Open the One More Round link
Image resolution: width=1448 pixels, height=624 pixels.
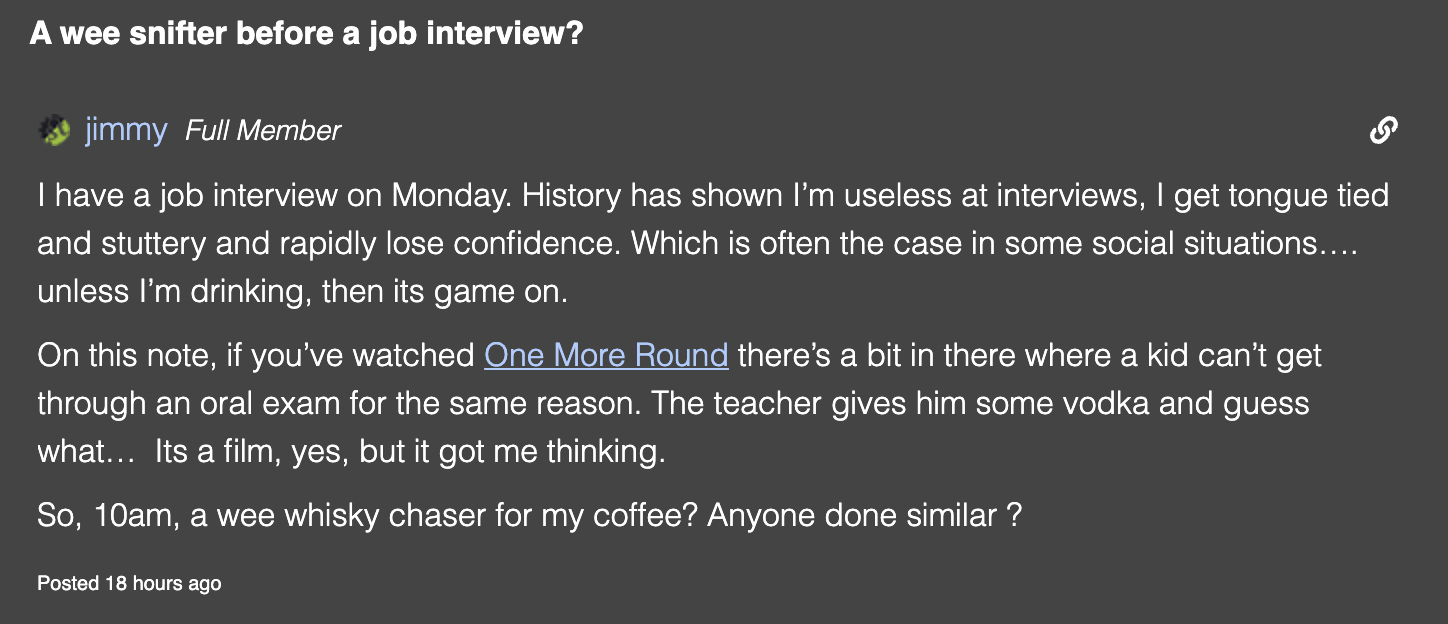point(606,356)
